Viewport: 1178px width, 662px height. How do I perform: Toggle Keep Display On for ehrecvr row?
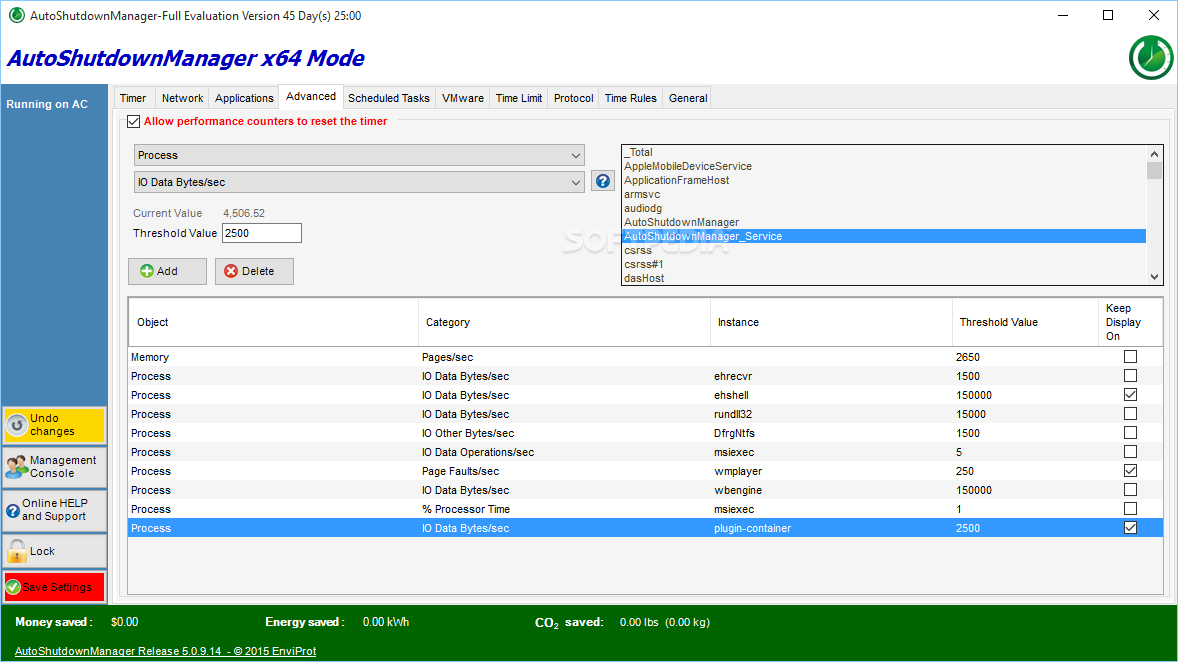[1130, 376]
